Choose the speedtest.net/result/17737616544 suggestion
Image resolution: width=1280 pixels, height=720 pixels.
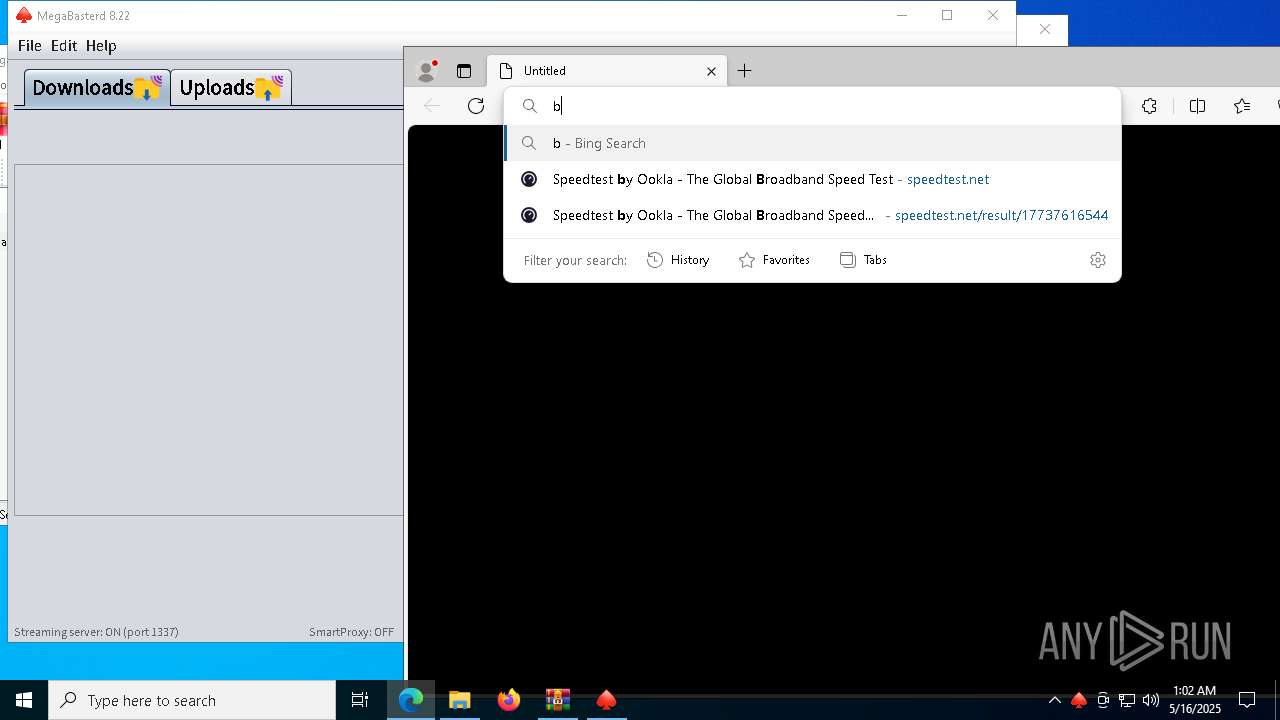tap(812, 215)
